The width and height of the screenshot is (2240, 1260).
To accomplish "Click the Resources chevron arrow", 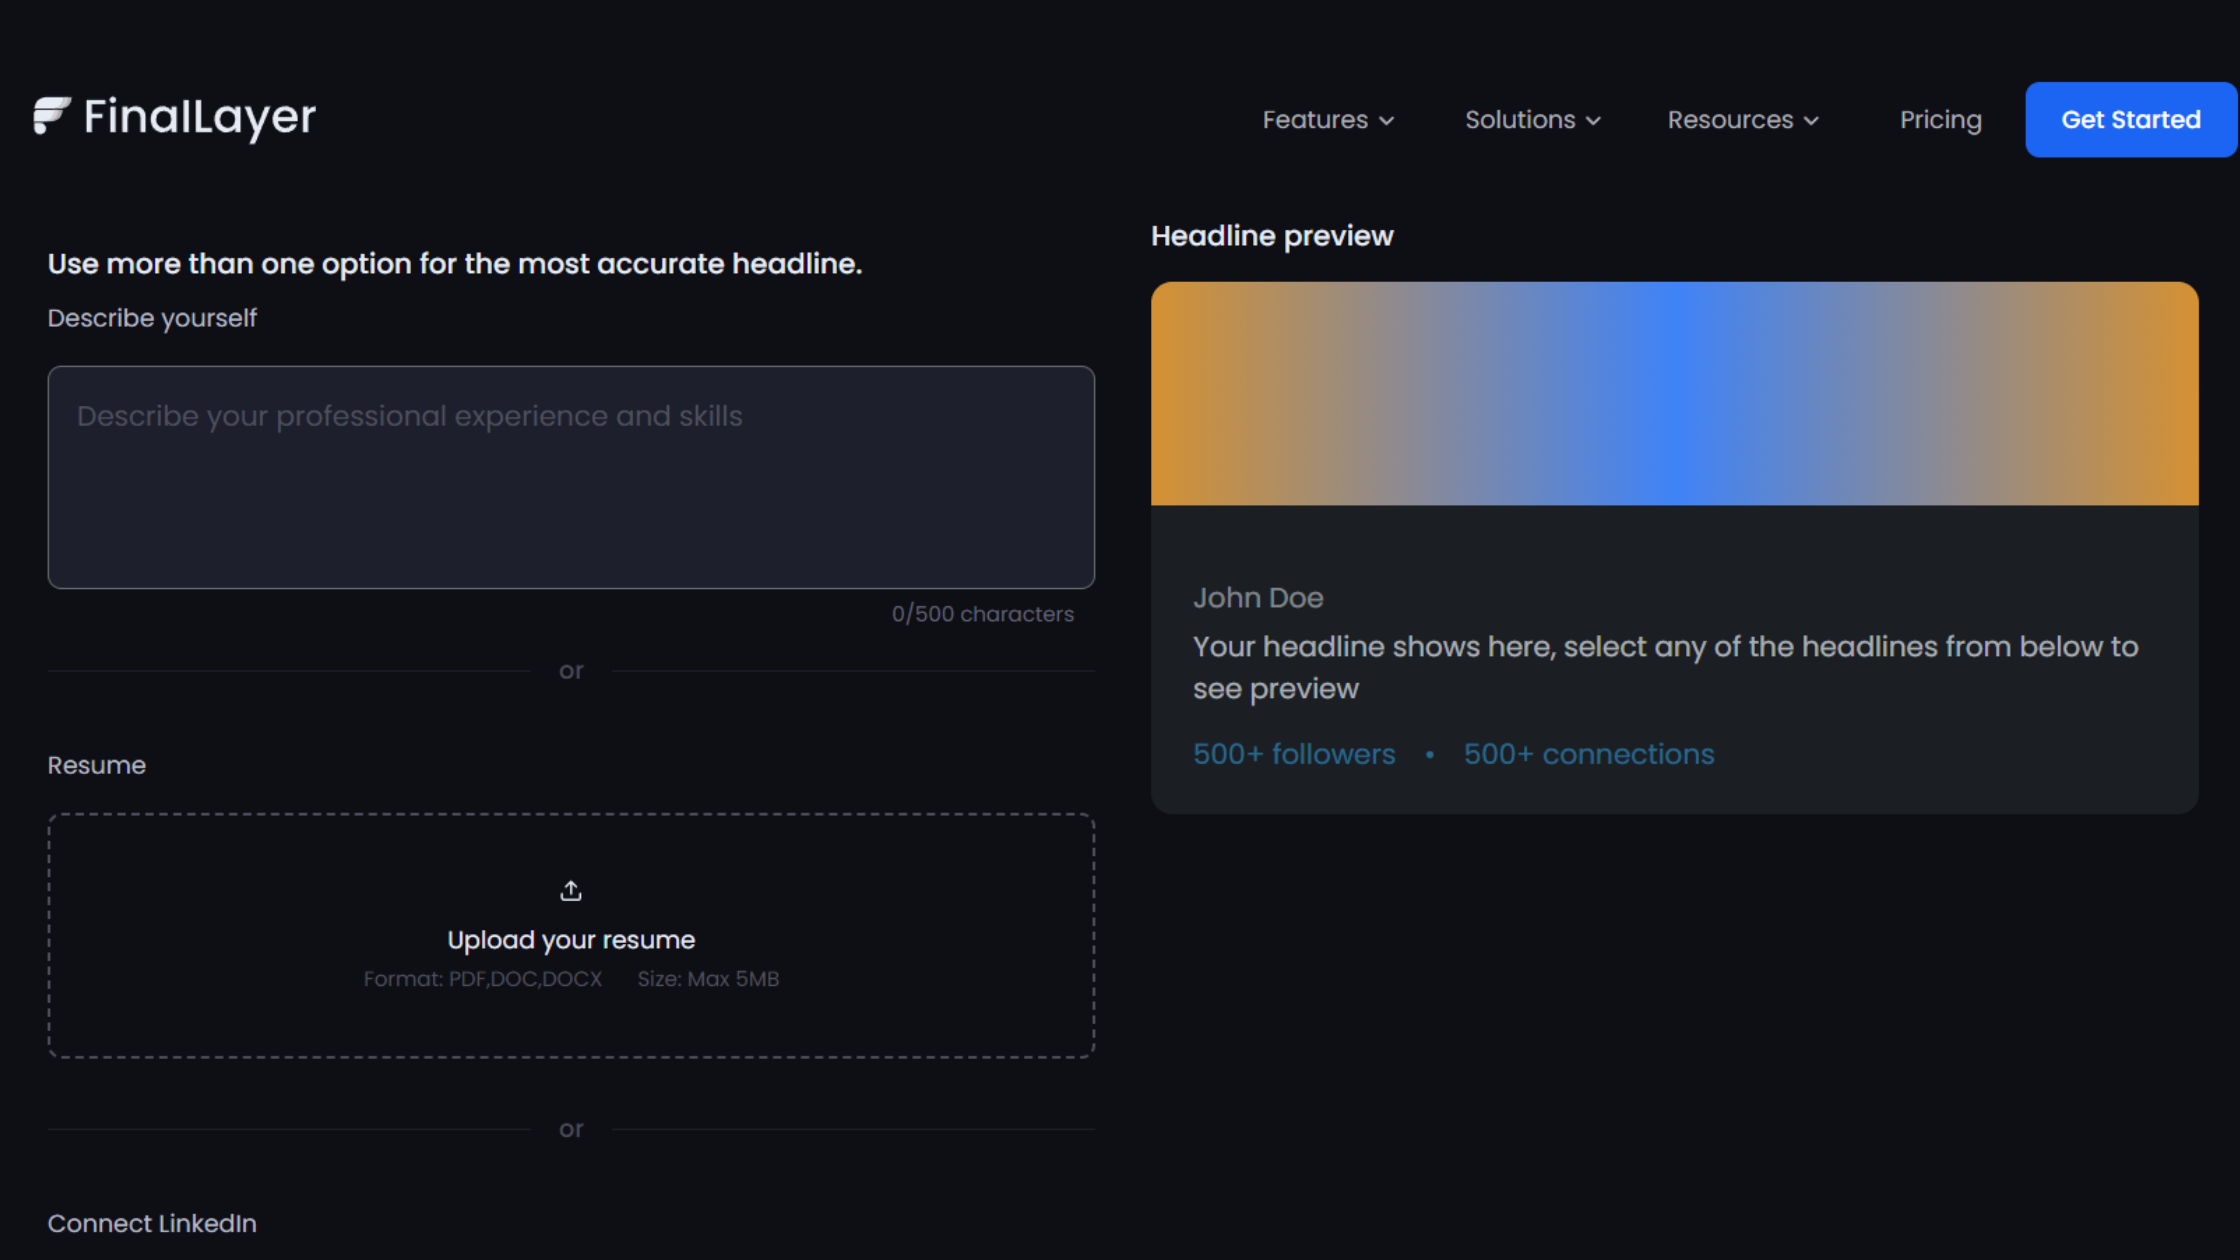I will 1811,121.
